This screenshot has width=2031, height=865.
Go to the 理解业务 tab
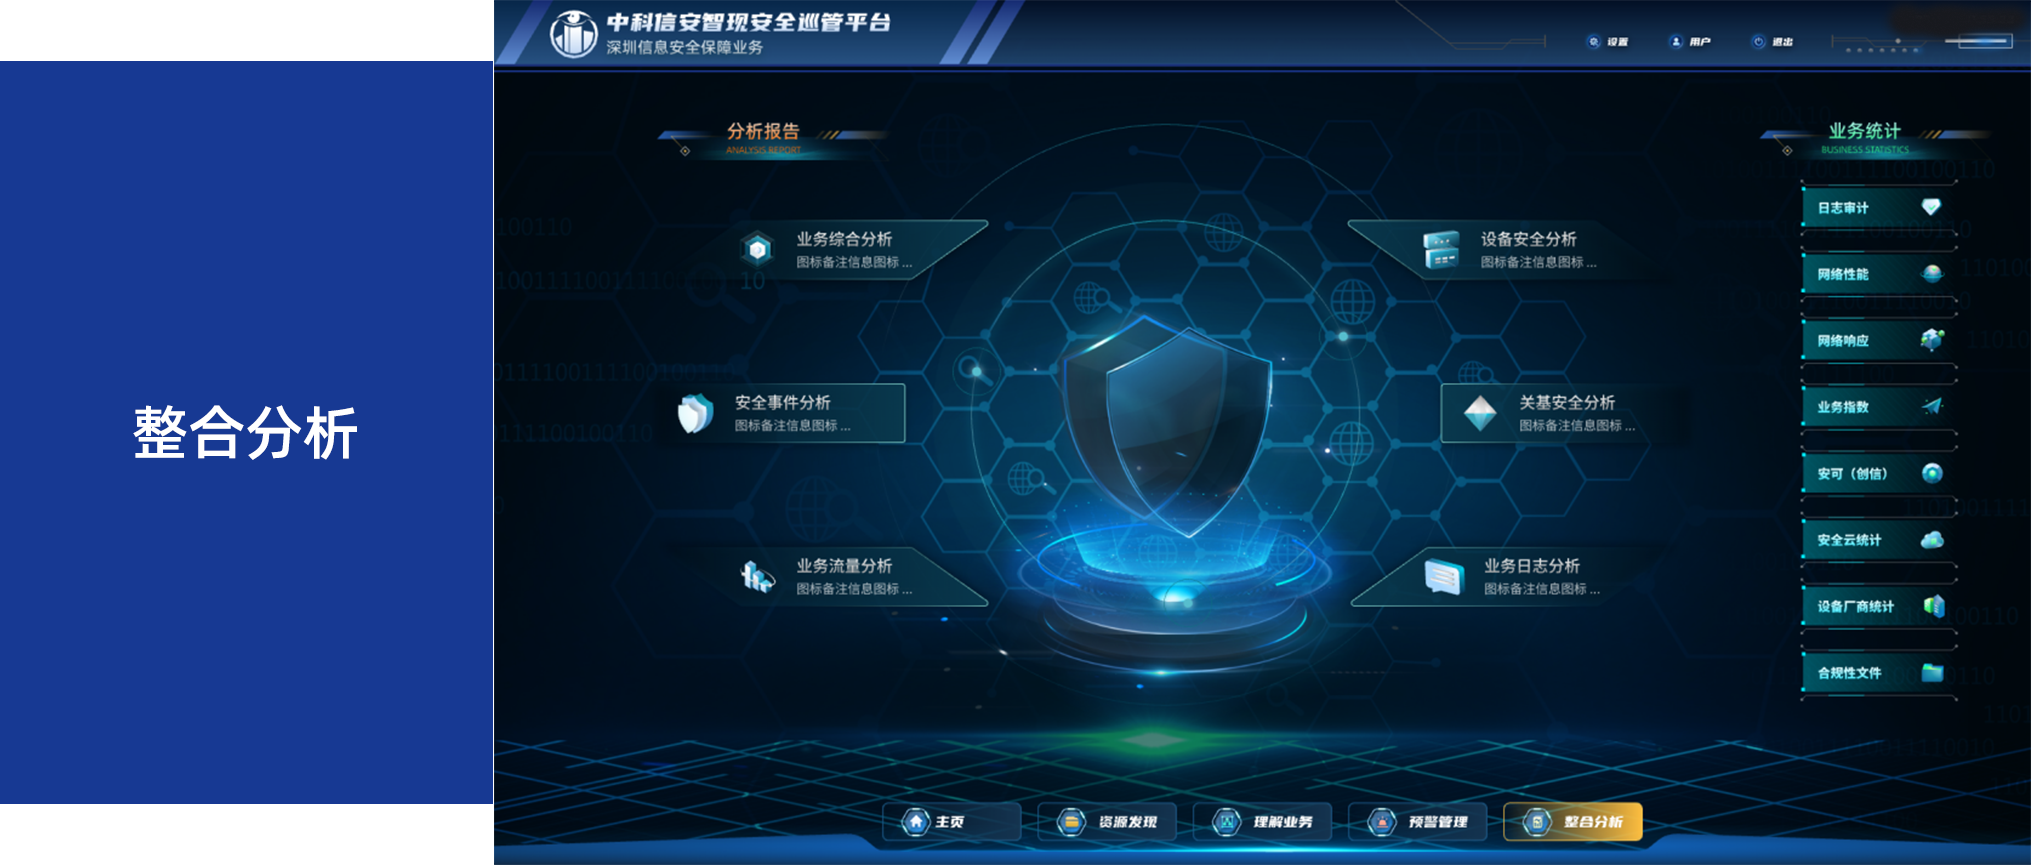tap(1263, 822)
